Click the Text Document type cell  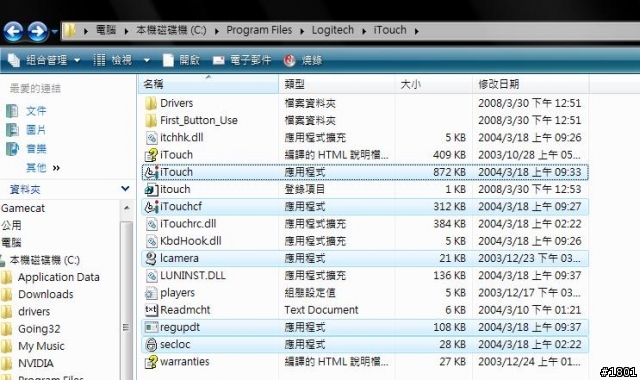321,310
